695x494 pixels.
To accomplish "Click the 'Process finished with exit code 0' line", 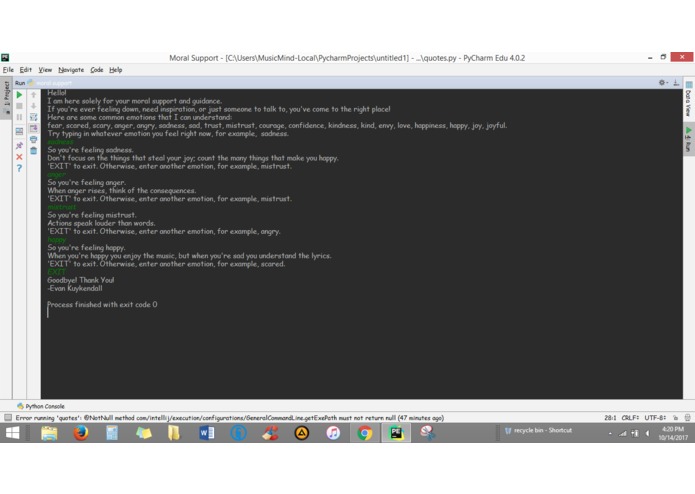I will click(x=102, y=304).
